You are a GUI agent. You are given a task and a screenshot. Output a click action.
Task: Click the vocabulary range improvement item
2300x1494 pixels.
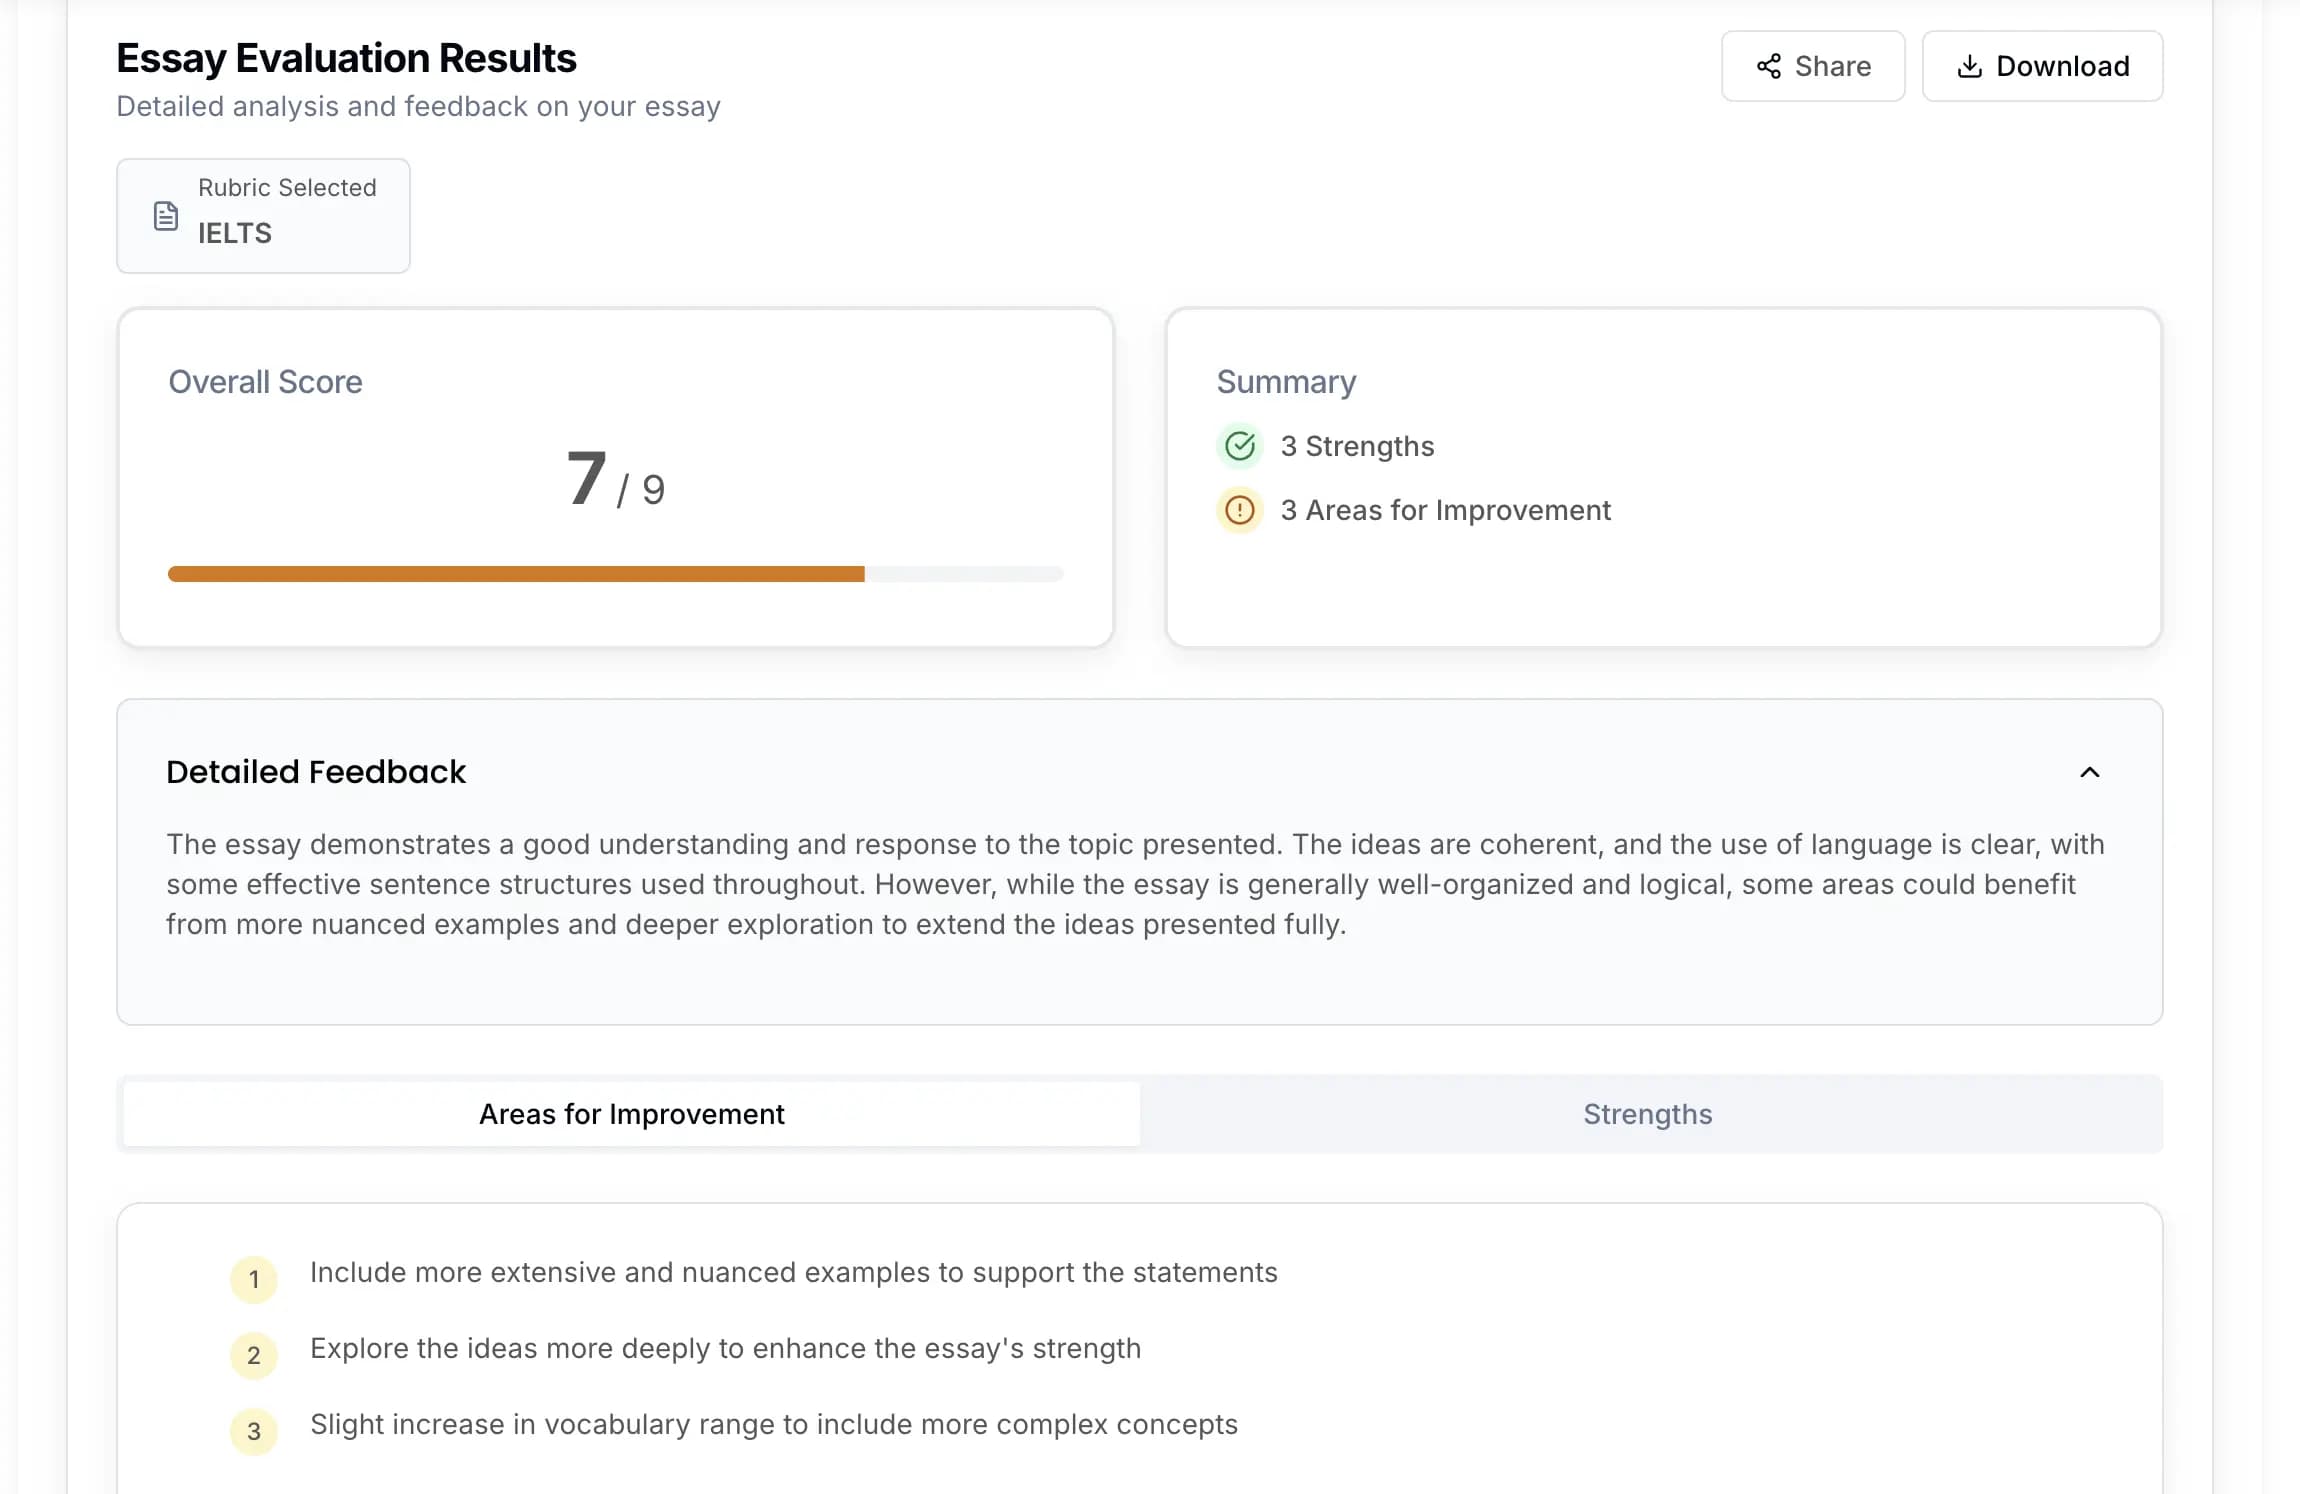pos(773,1424)
